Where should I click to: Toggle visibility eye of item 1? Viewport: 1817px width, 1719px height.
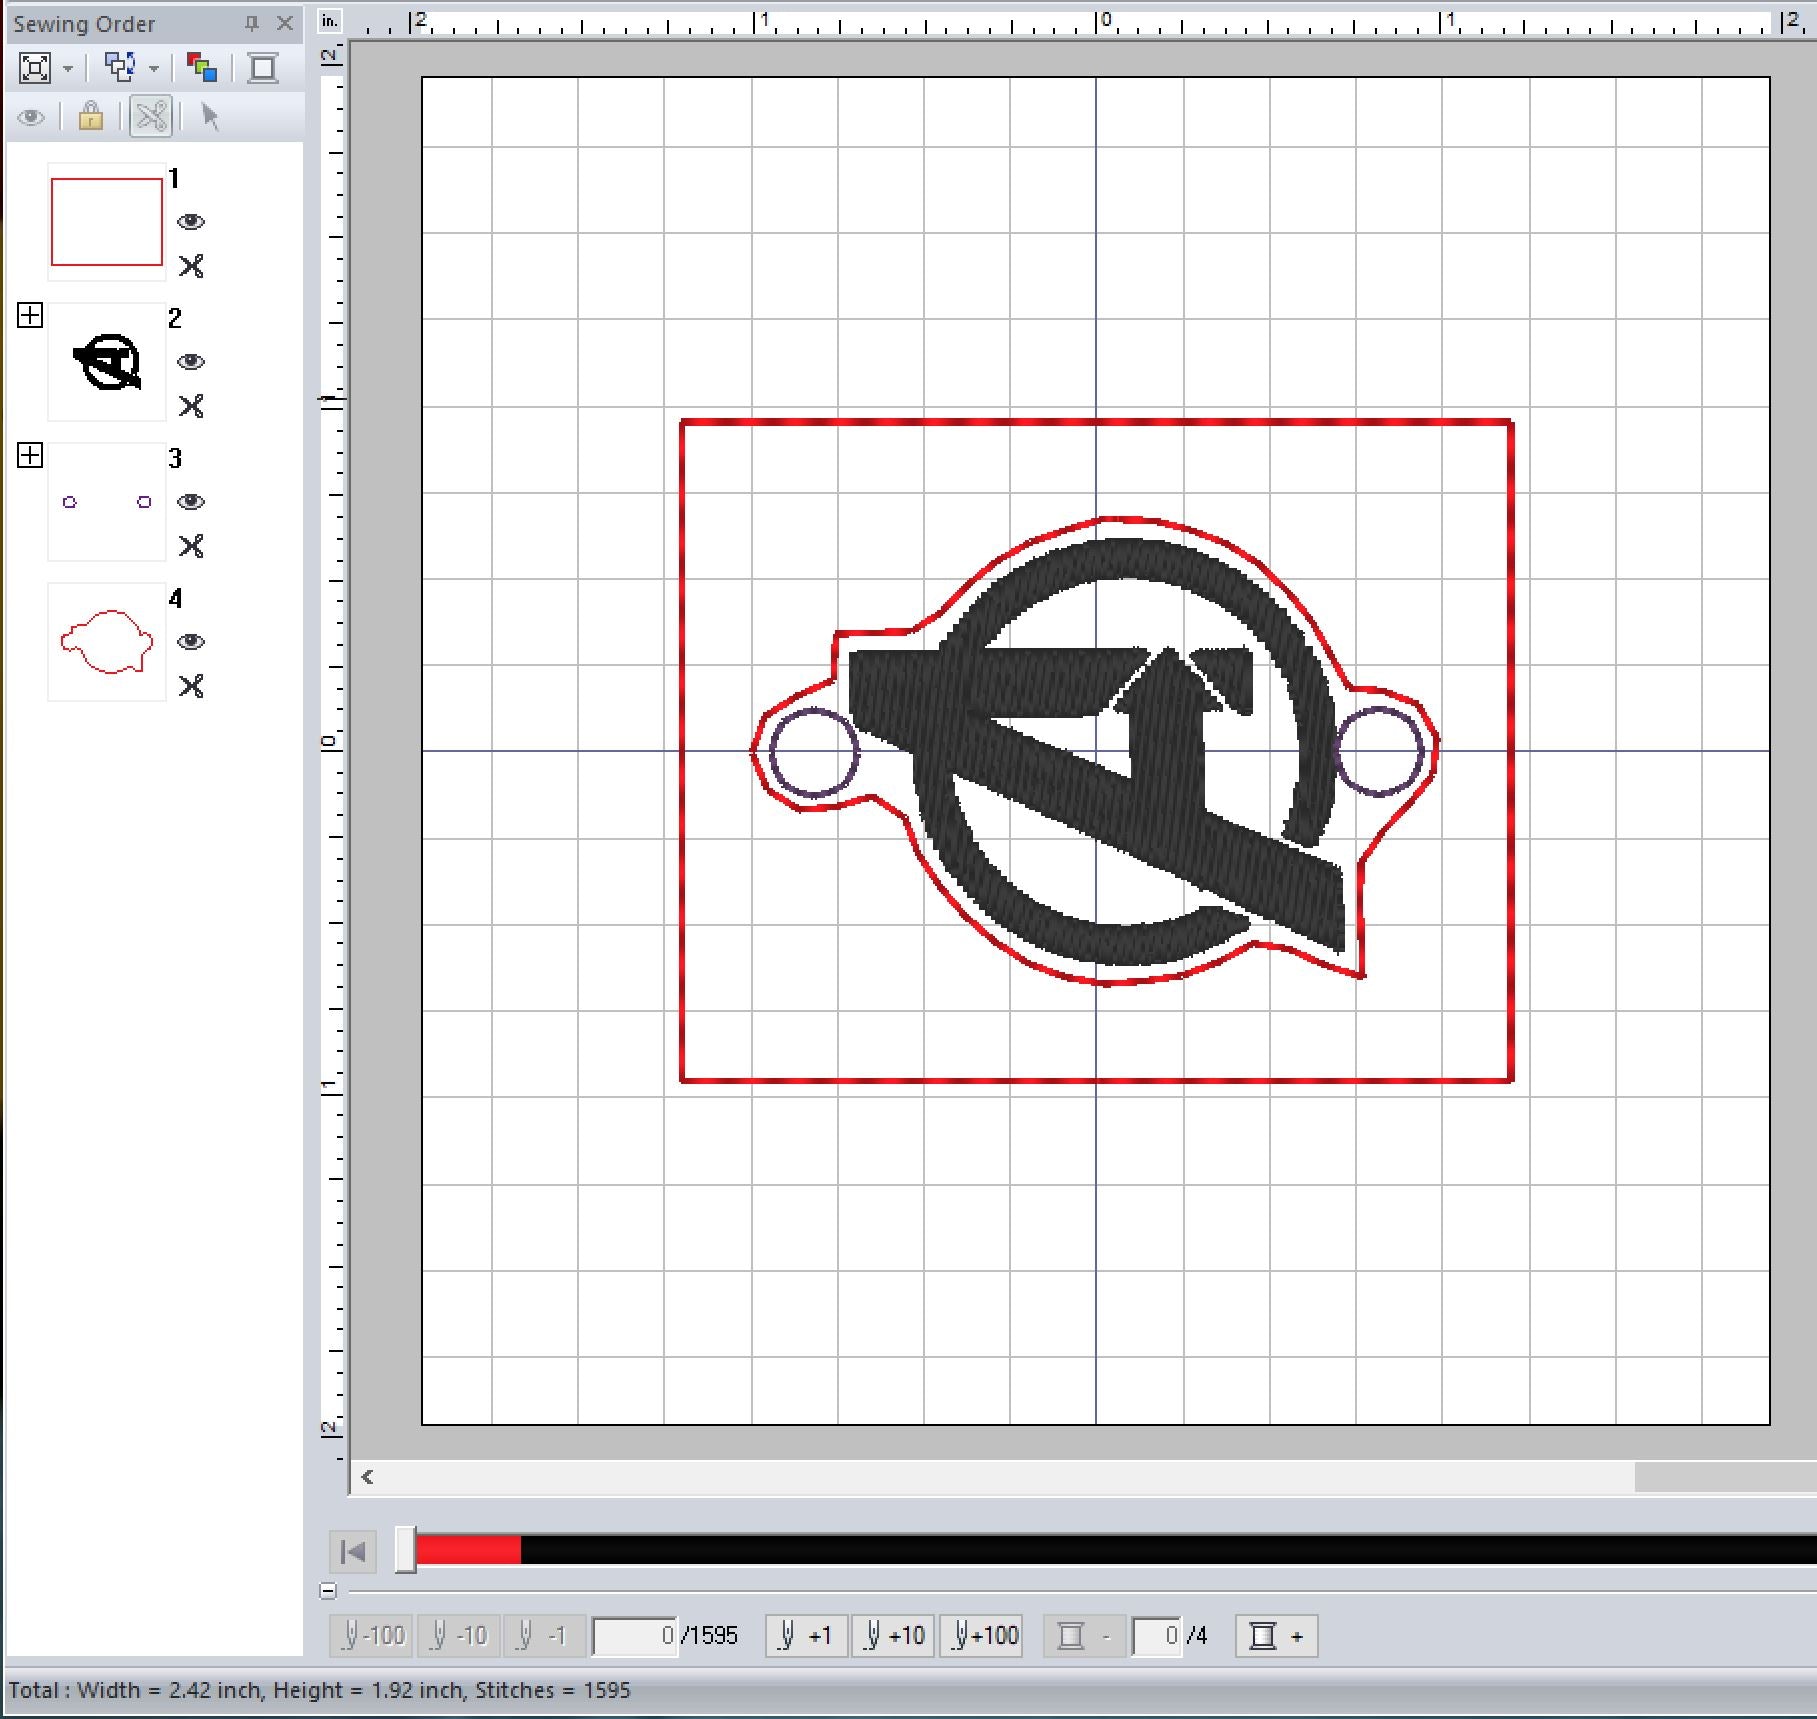[x=191, y=222]
